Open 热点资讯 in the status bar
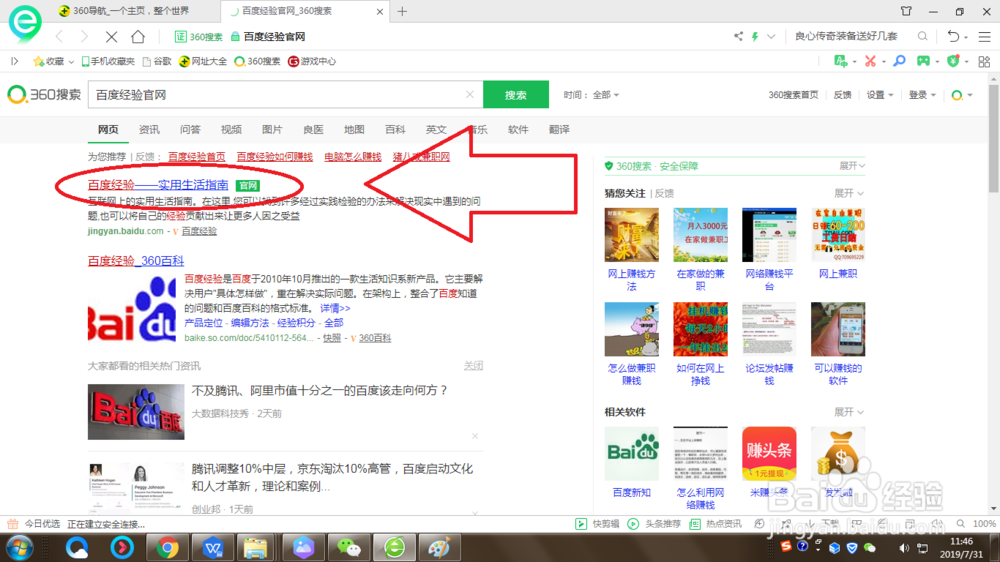This screenshot has width=1000, height=562. 716,524
